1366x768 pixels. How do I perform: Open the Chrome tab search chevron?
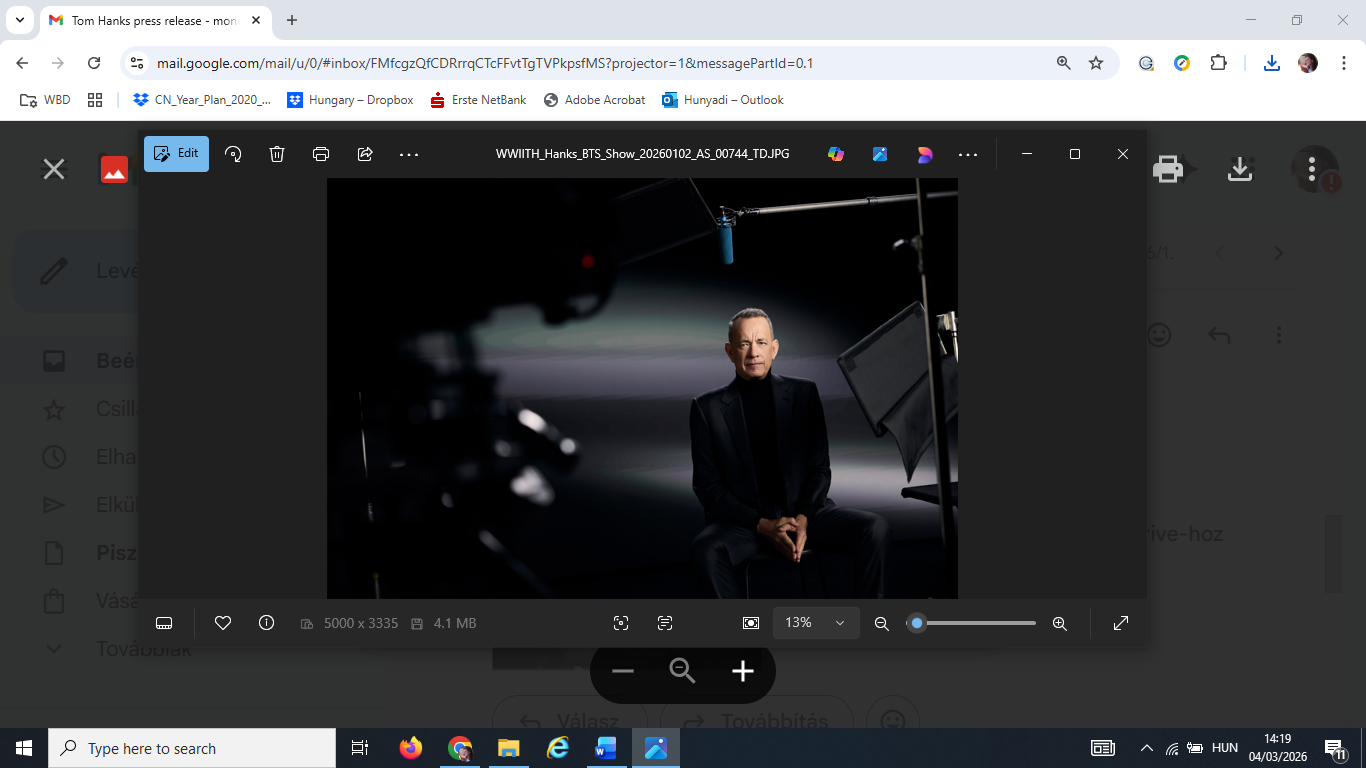tap(20, 20)
